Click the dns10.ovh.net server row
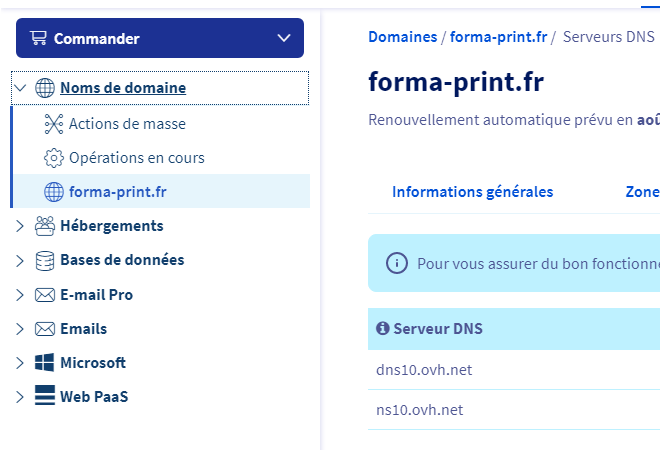Screen dimensions: 661x451 [x=424, y=370]
